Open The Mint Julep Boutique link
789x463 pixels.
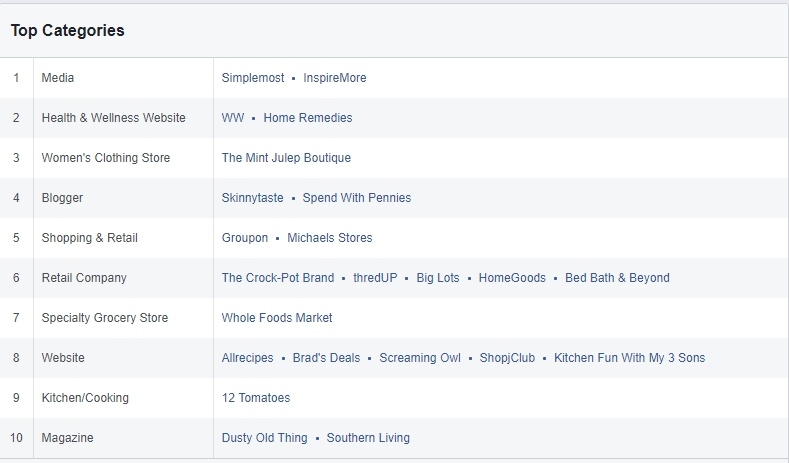click(x=286, y=158)
